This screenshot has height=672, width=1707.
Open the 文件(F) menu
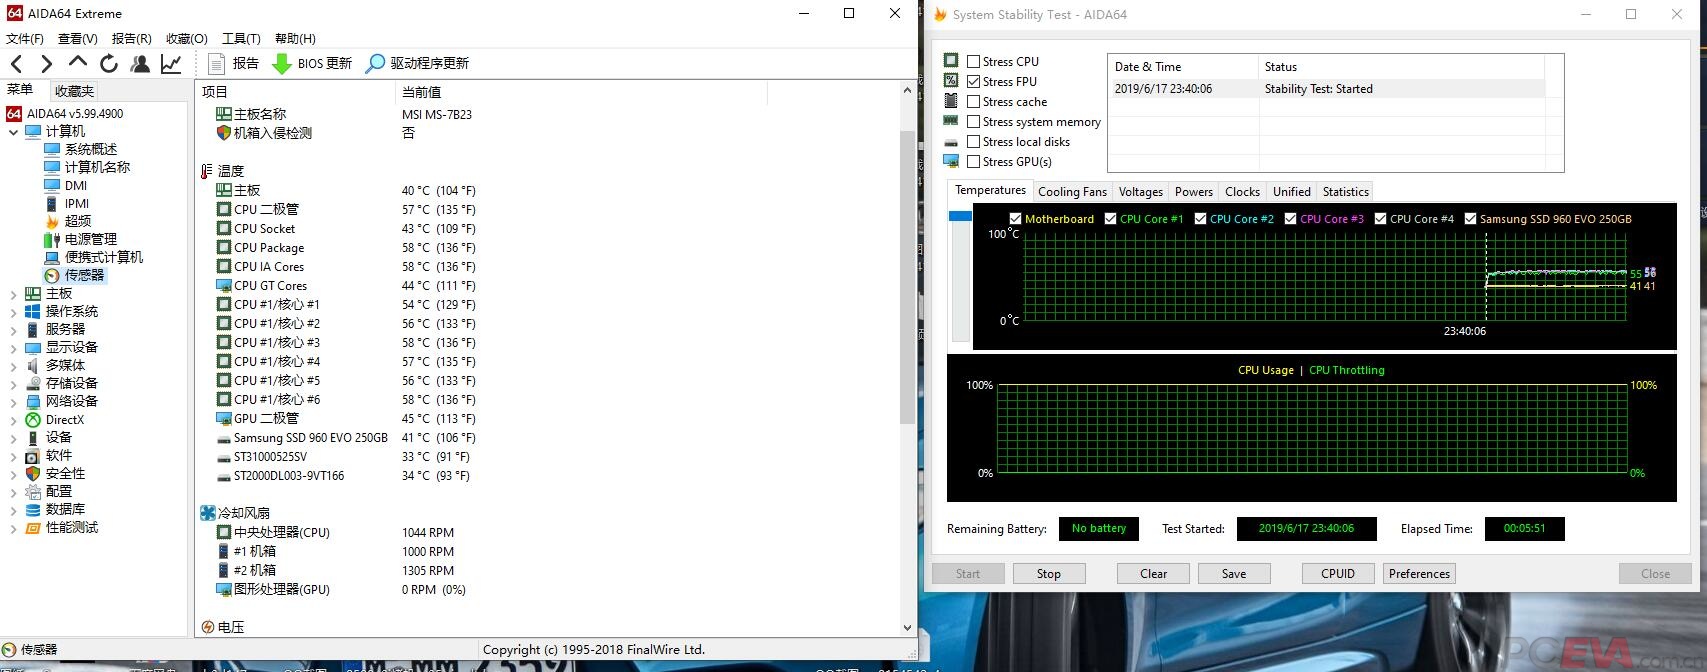25,38
